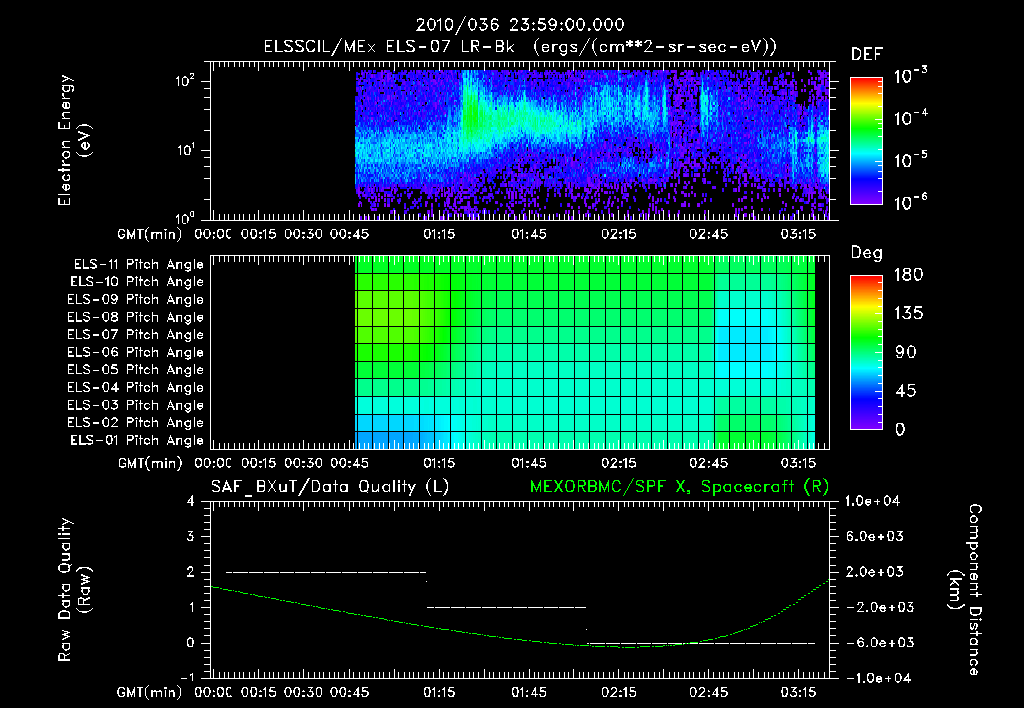Viewport: 1024px width, 708px height.
Task: Click the Deg color bar label
Action: 867,253
